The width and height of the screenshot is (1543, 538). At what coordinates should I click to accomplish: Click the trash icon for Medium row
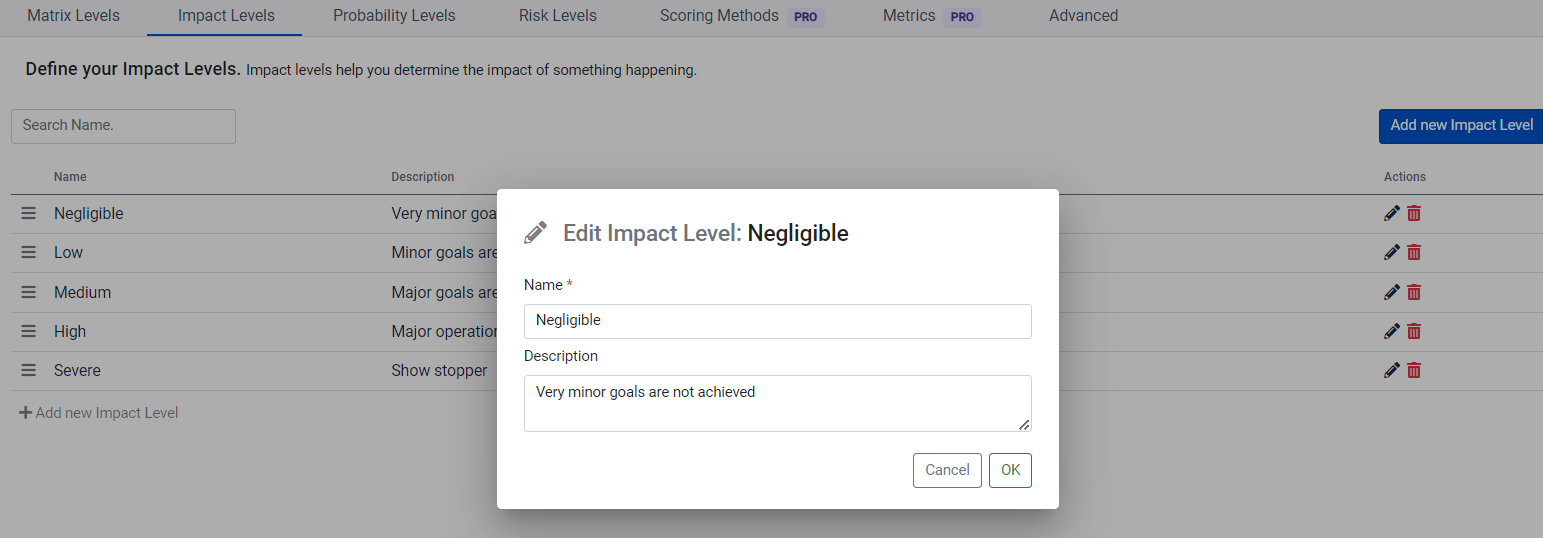pos(1414,292)
